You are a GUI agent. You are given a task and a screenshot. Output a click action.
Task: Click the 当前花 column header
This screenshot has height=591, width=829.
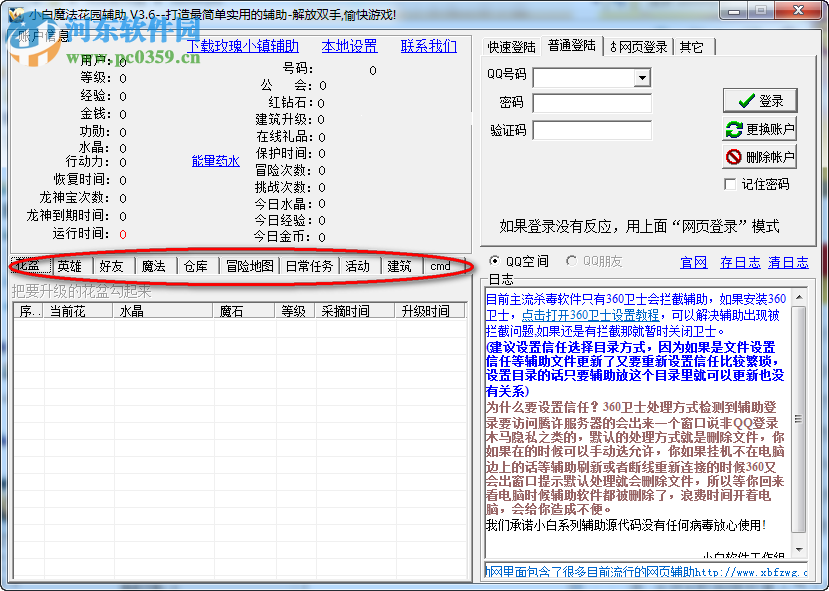(79, 311)
